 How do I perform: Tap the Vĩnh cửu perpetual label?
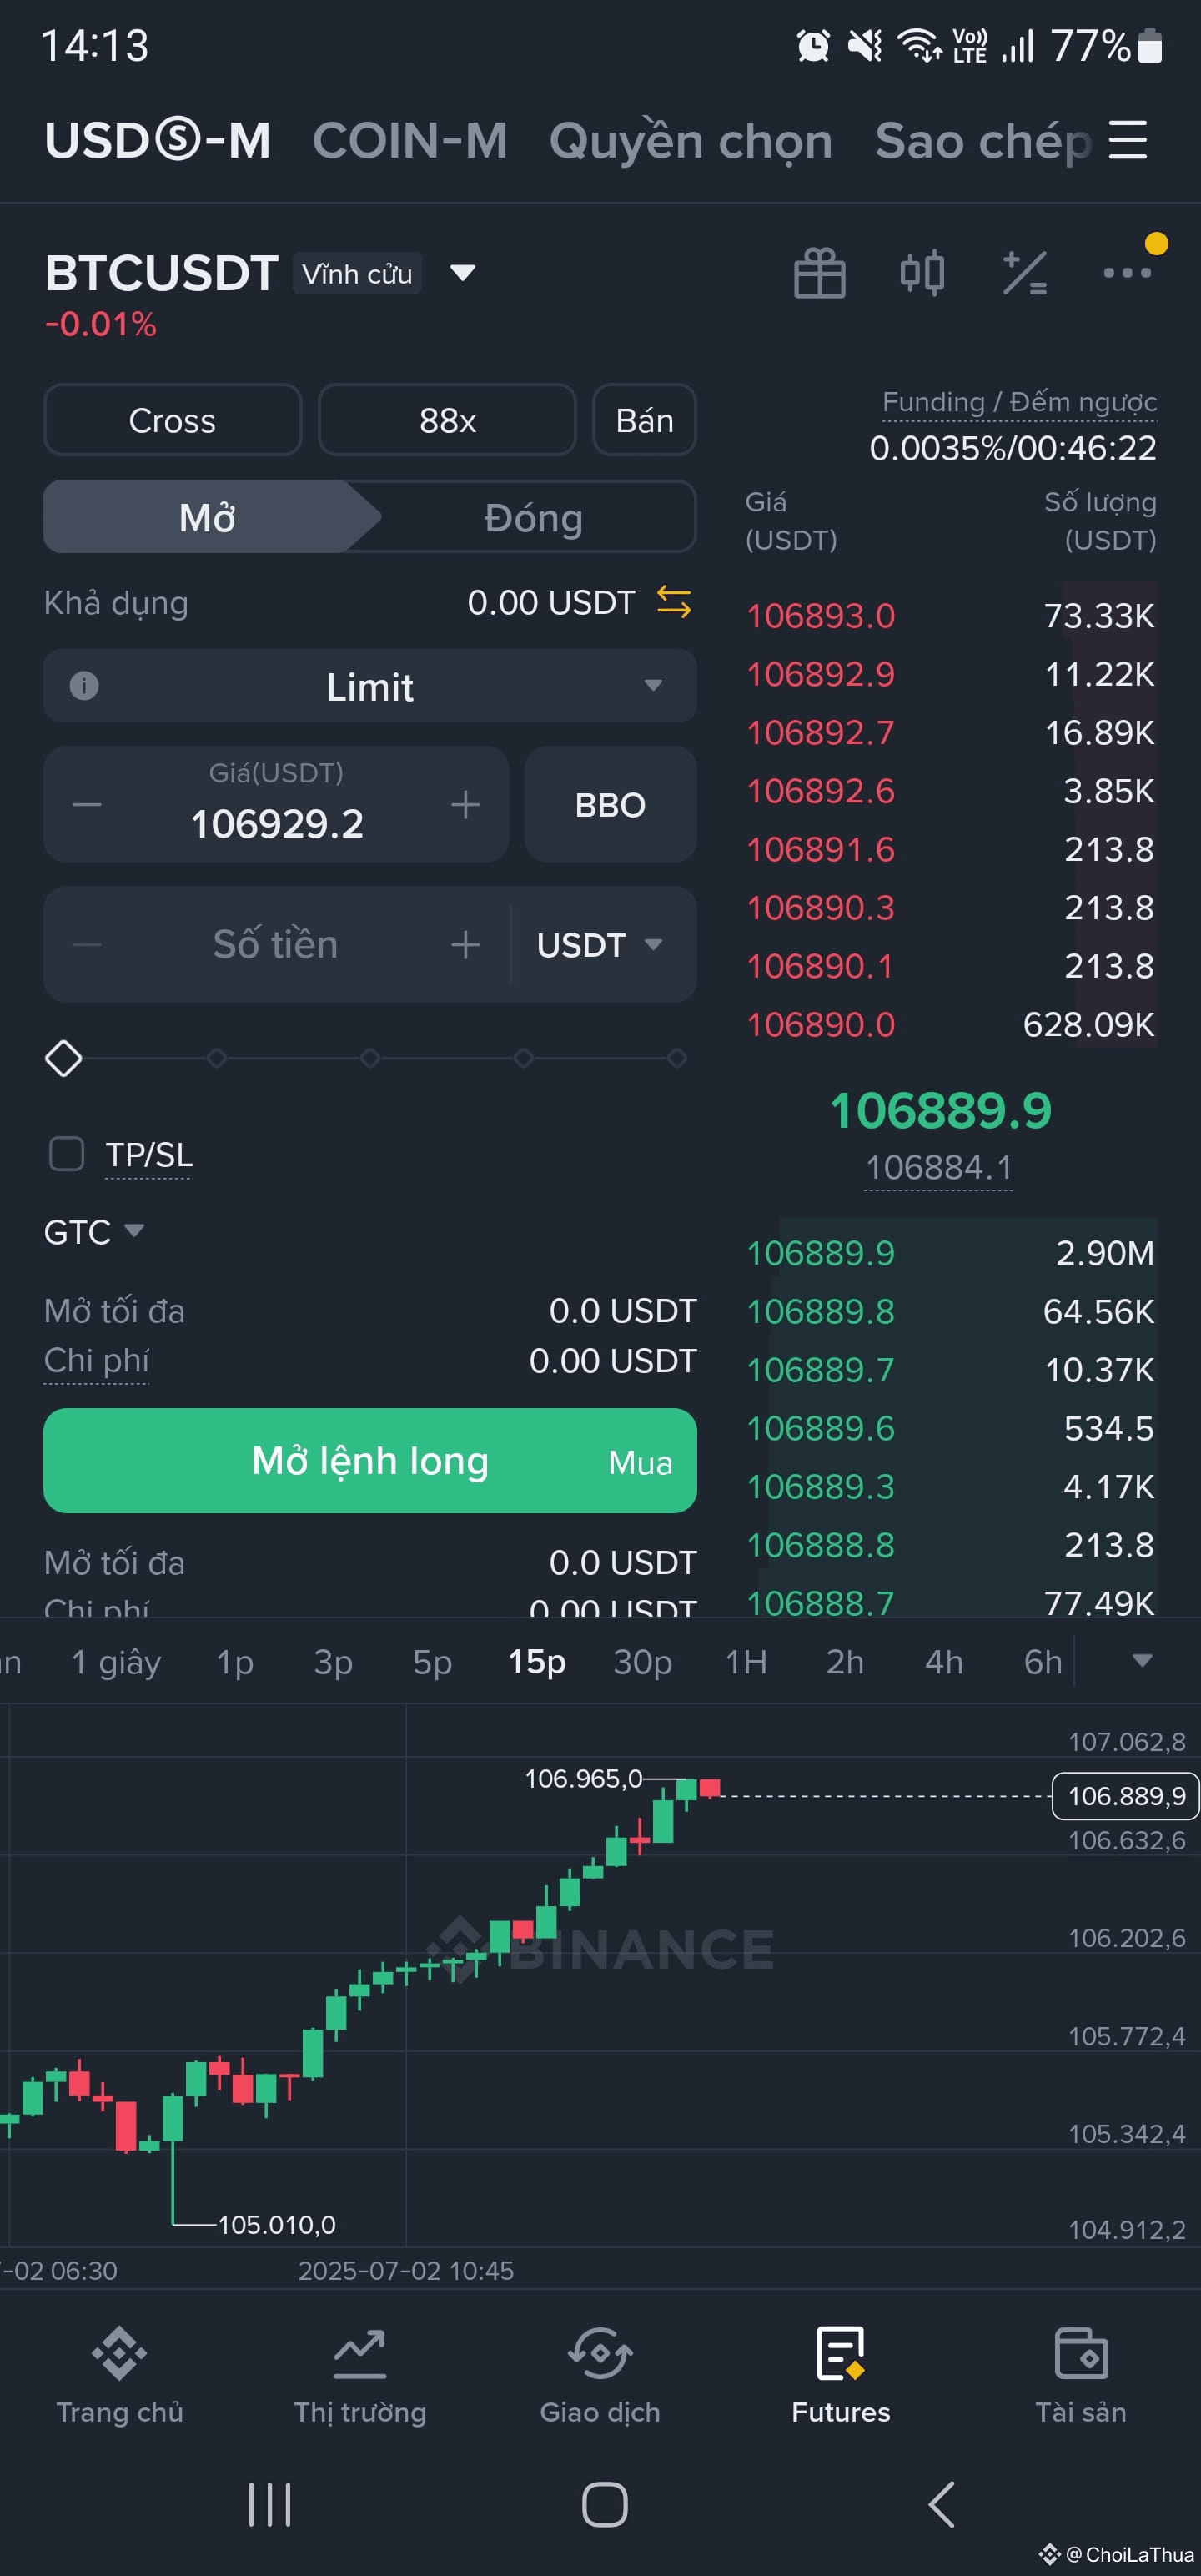[357, 273]
